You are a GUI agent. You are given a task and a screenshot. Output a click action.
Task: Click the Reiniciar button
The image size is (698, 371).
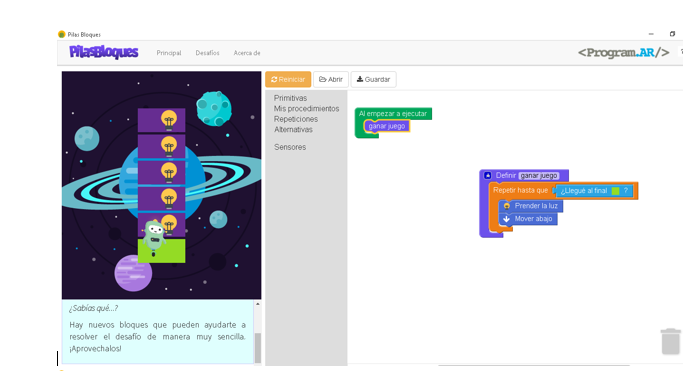click(x=288, y=79)
